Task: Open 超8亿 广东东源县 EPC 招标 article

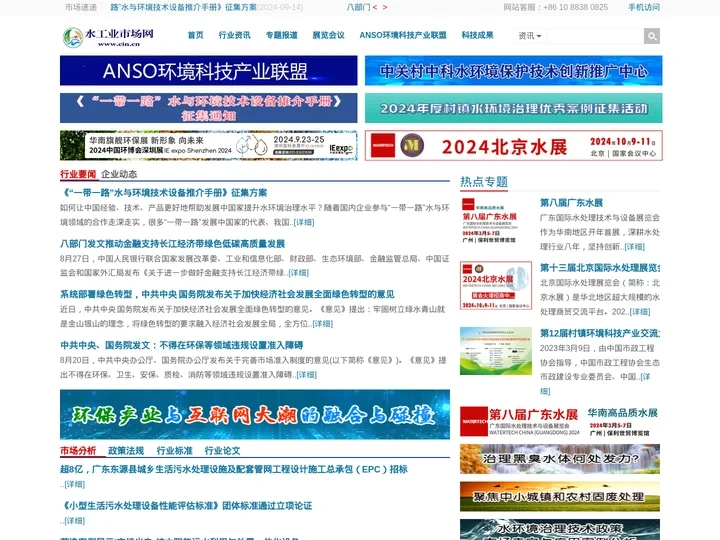Action: [x=234, y=469]
